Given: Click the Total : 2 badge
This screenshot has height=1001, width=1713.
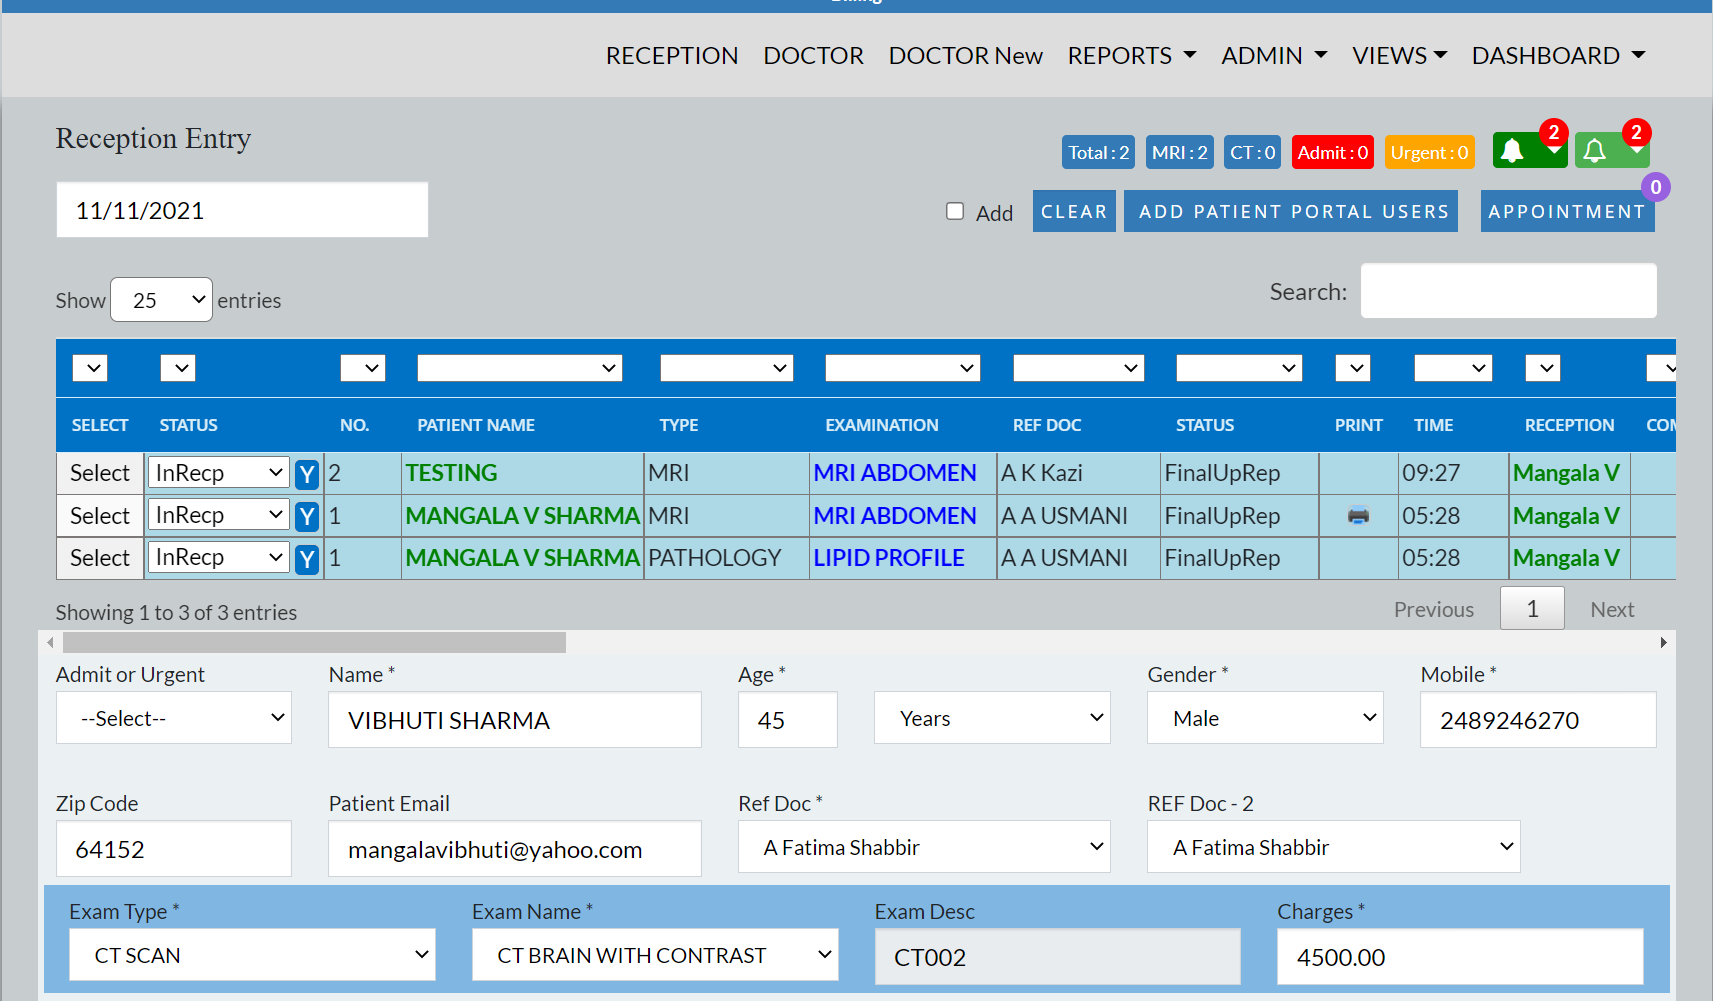Looking at the screenshot, I should (x=1098, y=152).
